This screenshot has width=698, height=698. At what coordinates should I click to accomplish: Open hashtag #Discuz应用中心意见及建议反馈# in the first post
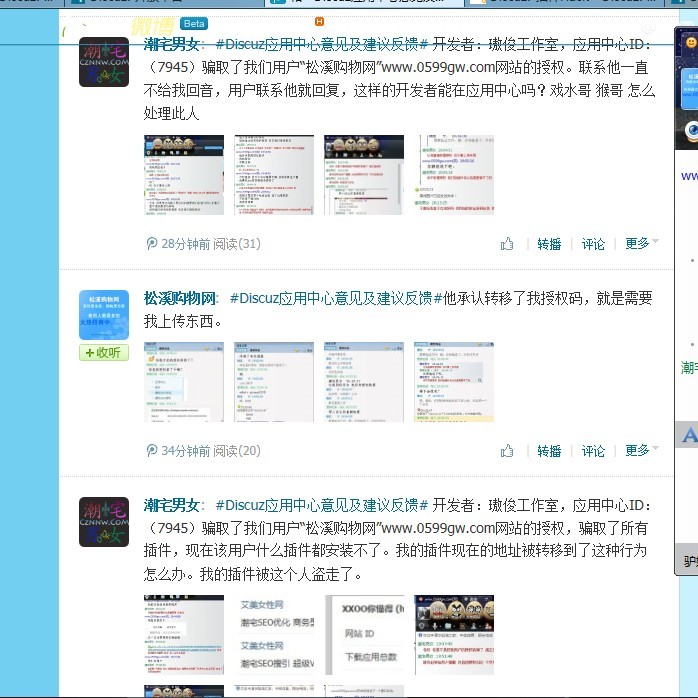(321, 44)
